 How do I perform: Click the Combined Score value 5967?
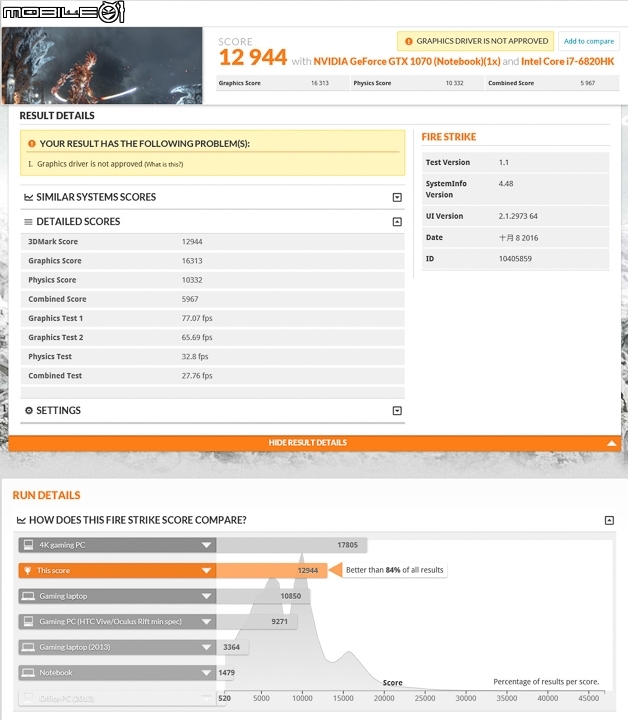[190, 299]
